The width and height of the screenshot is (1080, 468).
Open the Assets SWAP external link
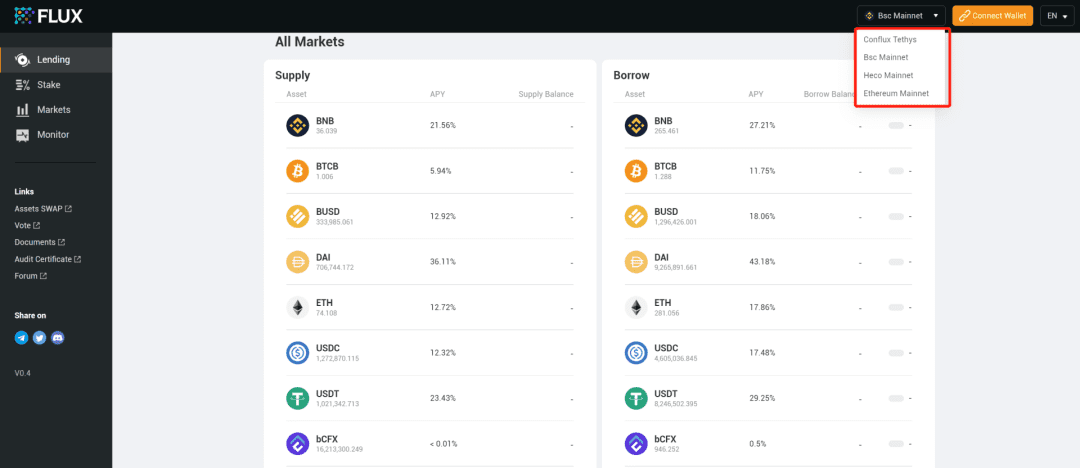[x=43, y=208]
